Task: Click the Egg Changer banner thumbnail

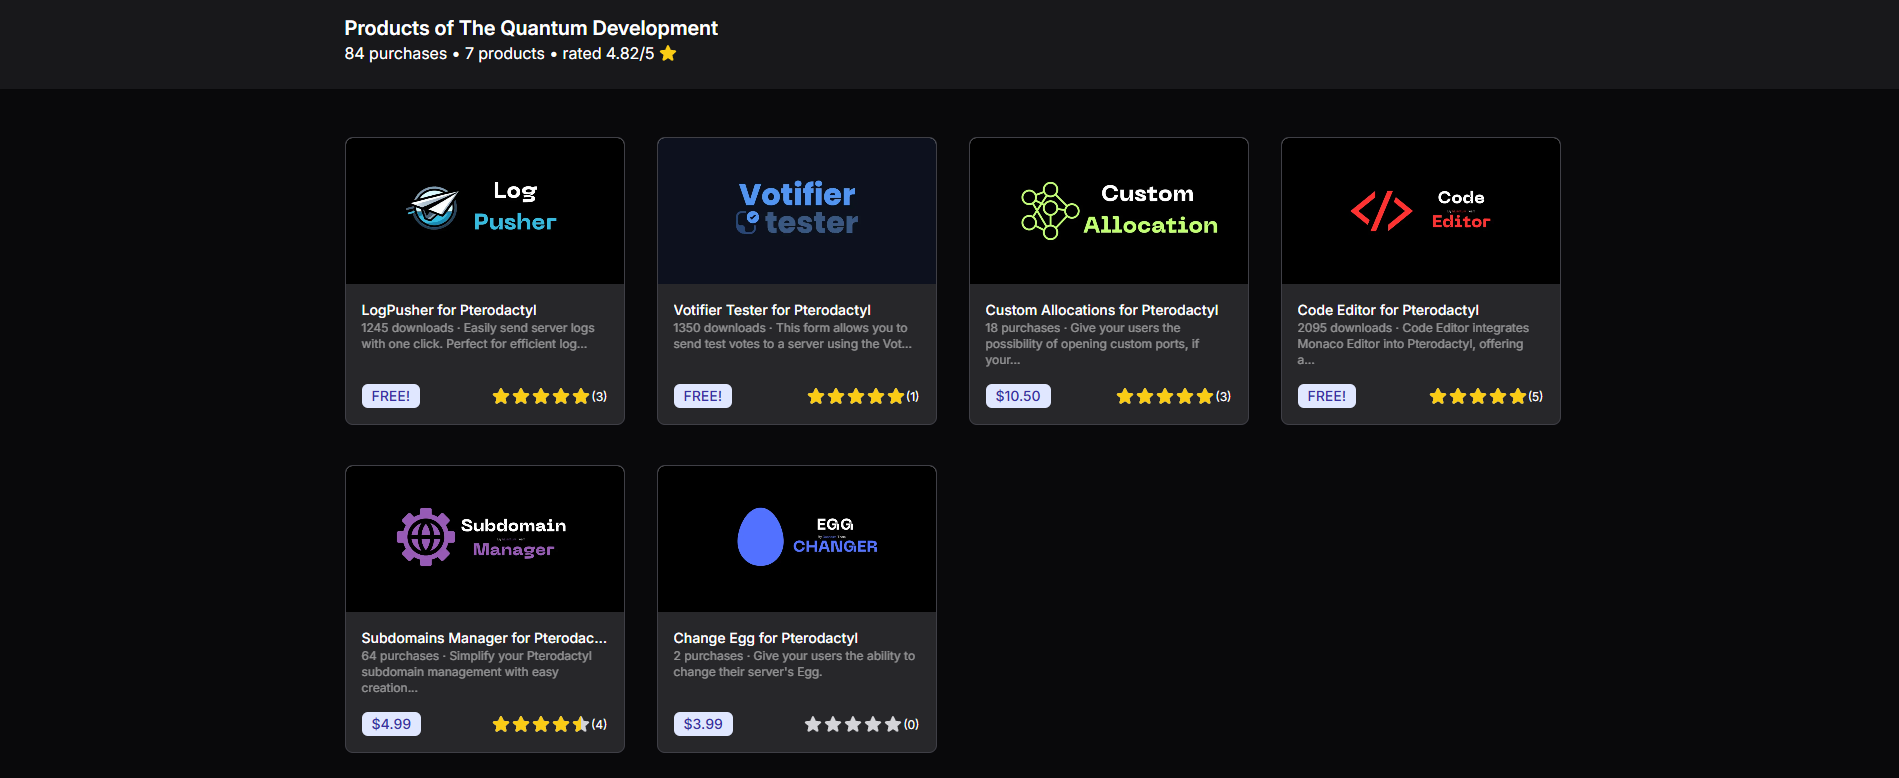Action: coord(797,539)
